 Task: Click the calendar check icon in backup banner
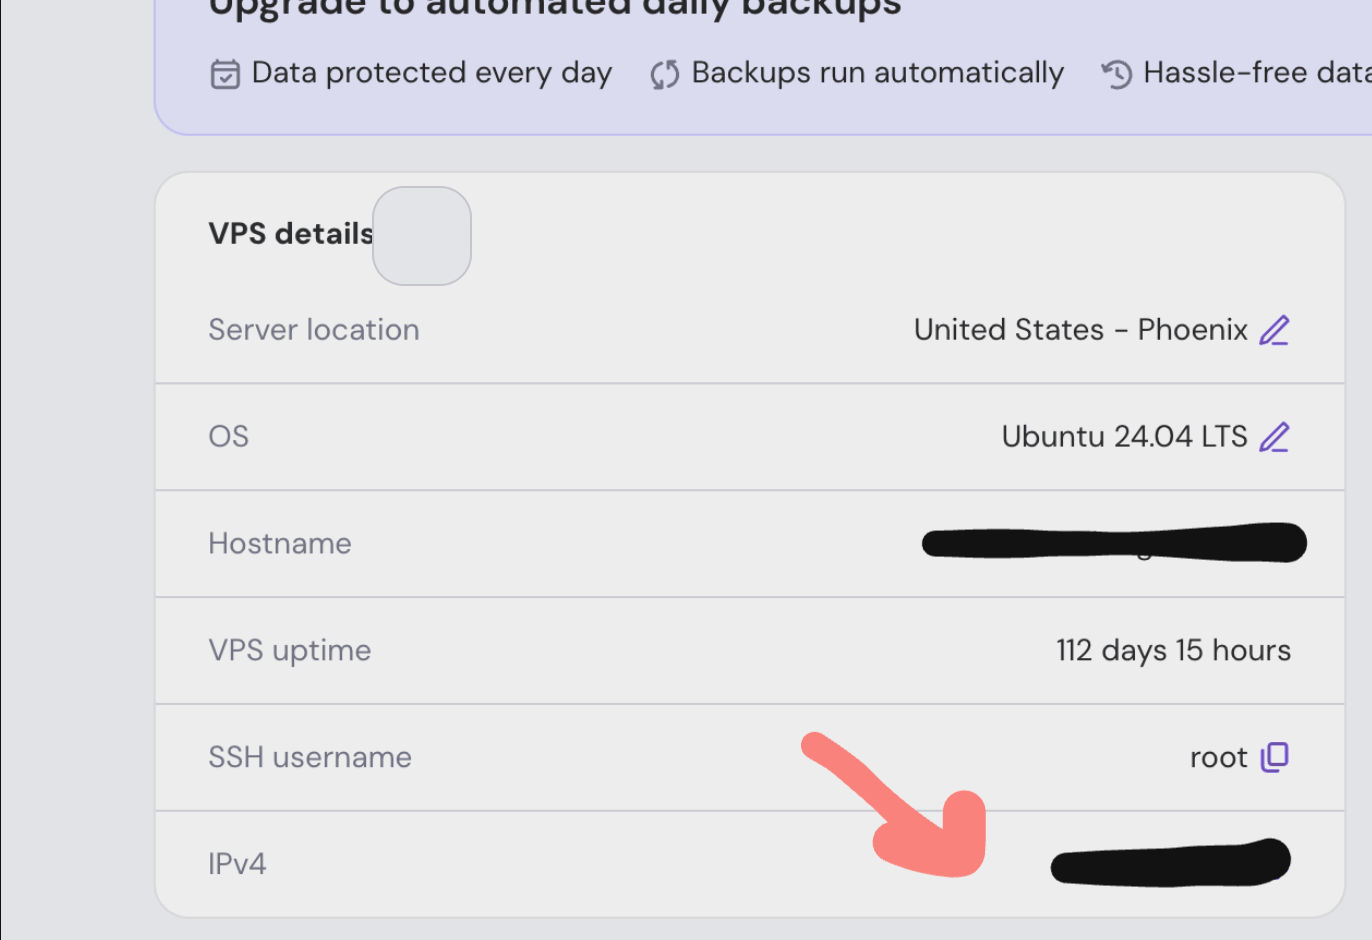pos(225,74)
